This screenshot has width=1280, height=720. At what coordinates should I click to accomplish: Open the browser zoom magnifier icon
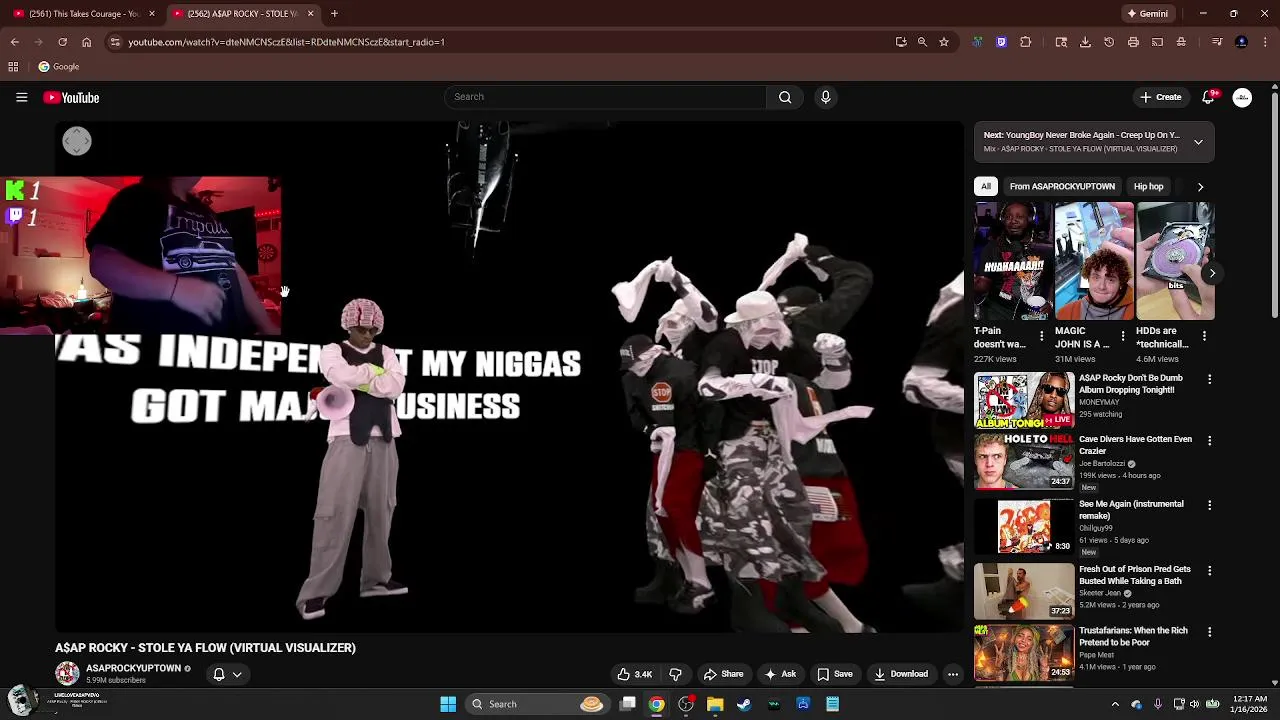(922, 42)
